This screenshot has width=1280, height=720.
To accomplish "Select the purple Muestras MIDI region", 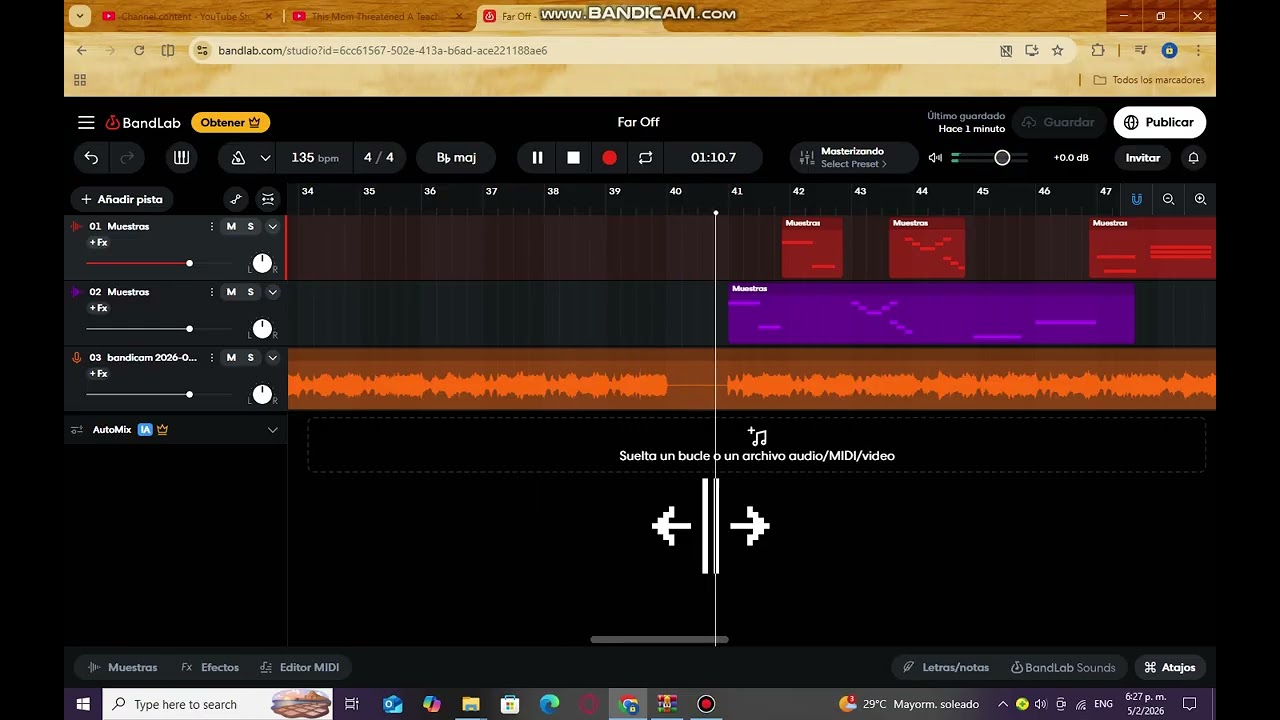I will point(931,314).
